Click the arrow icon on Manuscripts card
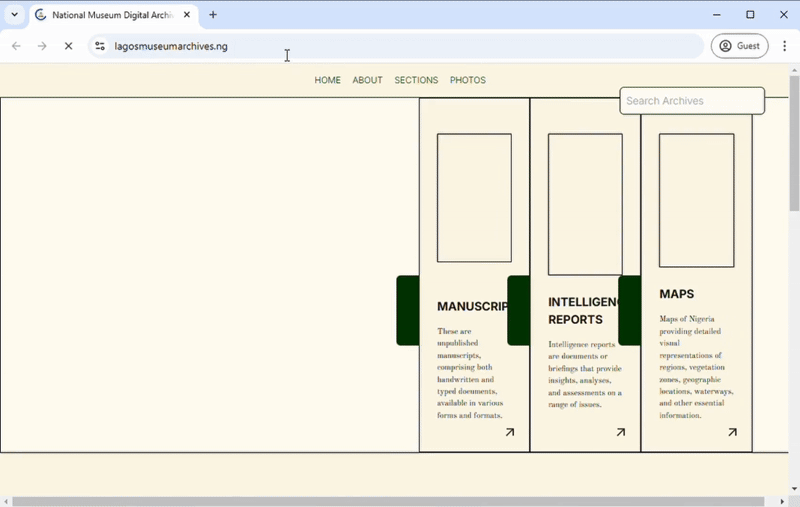Image resolution: width=800 pixels, height=507 pixels. point(510,432)
